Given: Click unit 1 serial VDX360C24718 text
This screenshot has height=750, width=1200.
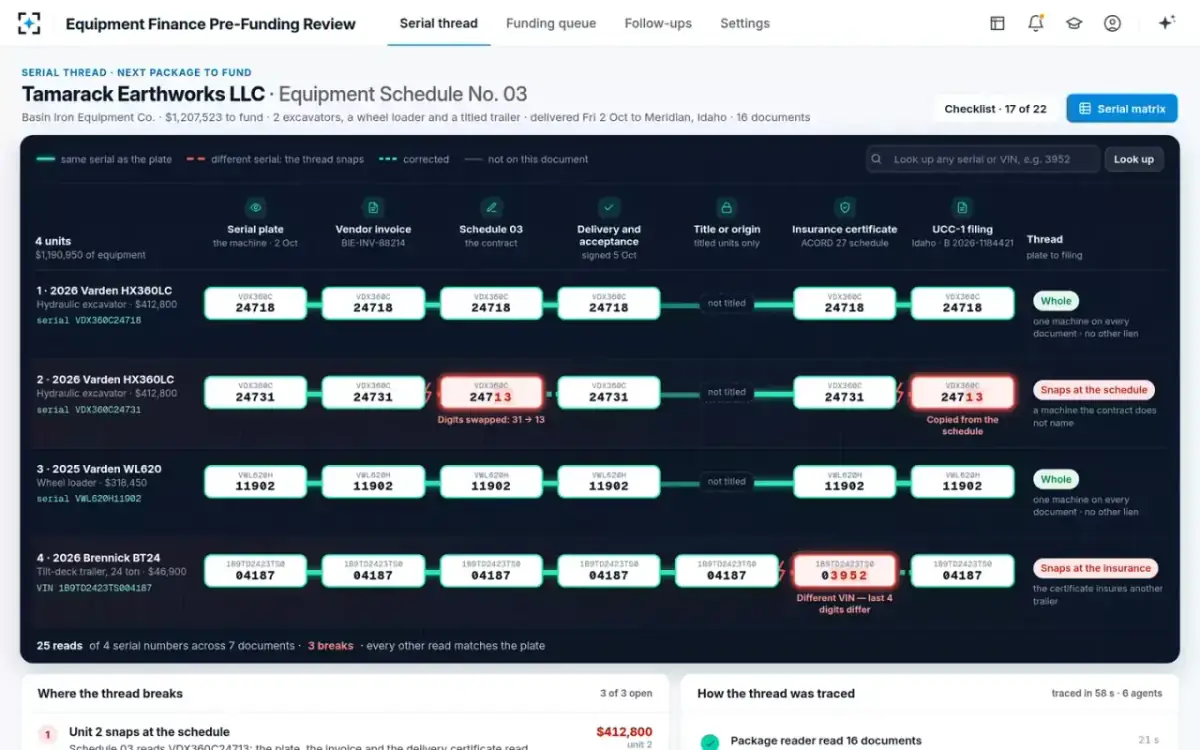Looking at the screenshot, I should (89, 321).
